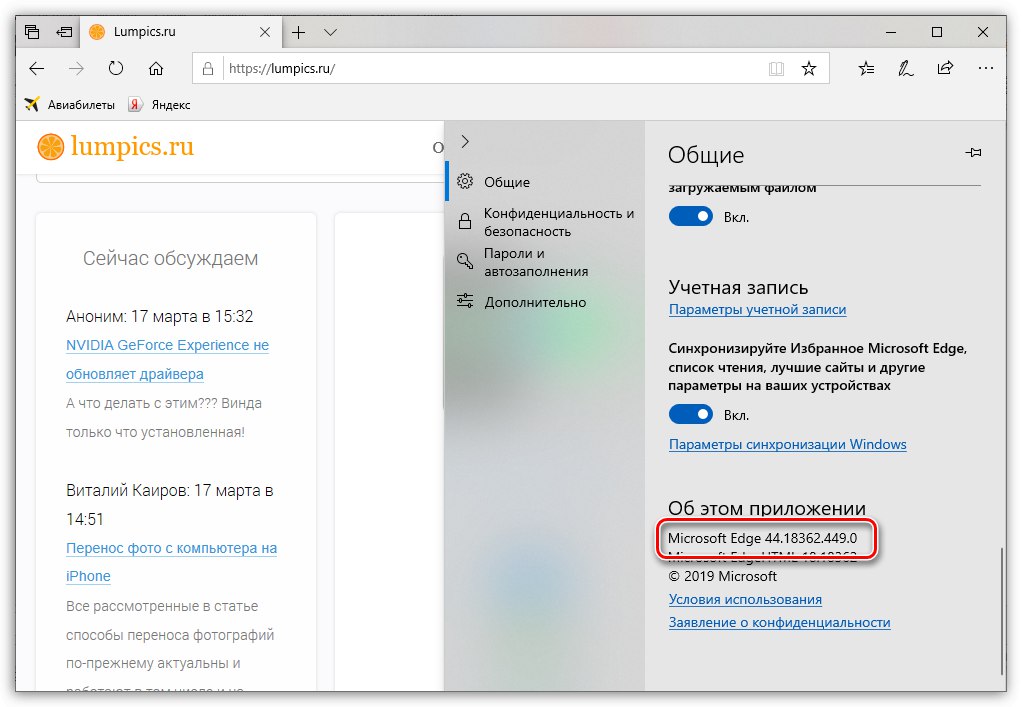This screenshot has width=1022, height=707.
Task: Collapse the settings sidebar chevron
Action: [465, 141]
